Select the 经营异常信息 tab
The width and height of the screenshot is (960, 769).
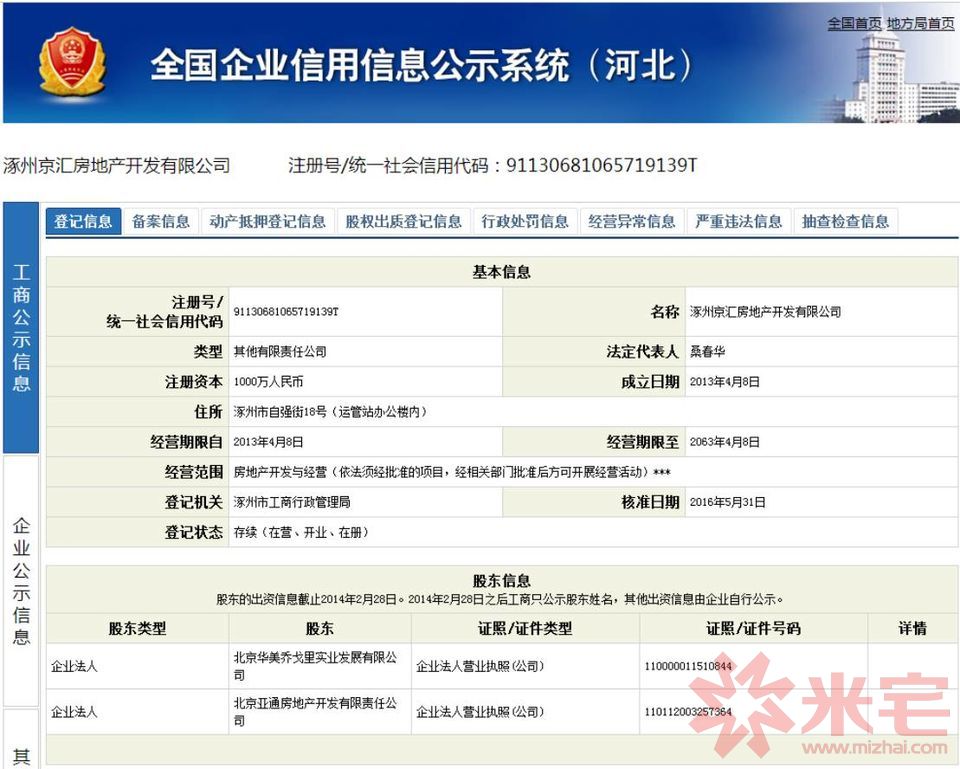tap(632, 221)
